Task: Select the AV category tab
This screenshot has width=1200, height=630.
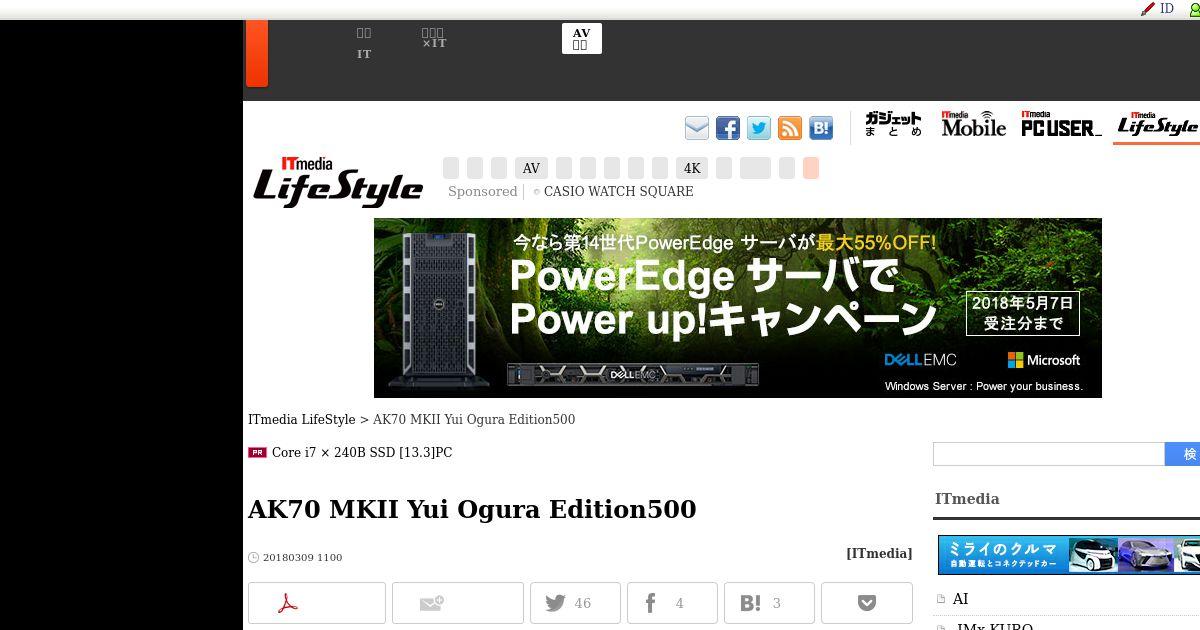Action: coord(531,168)
